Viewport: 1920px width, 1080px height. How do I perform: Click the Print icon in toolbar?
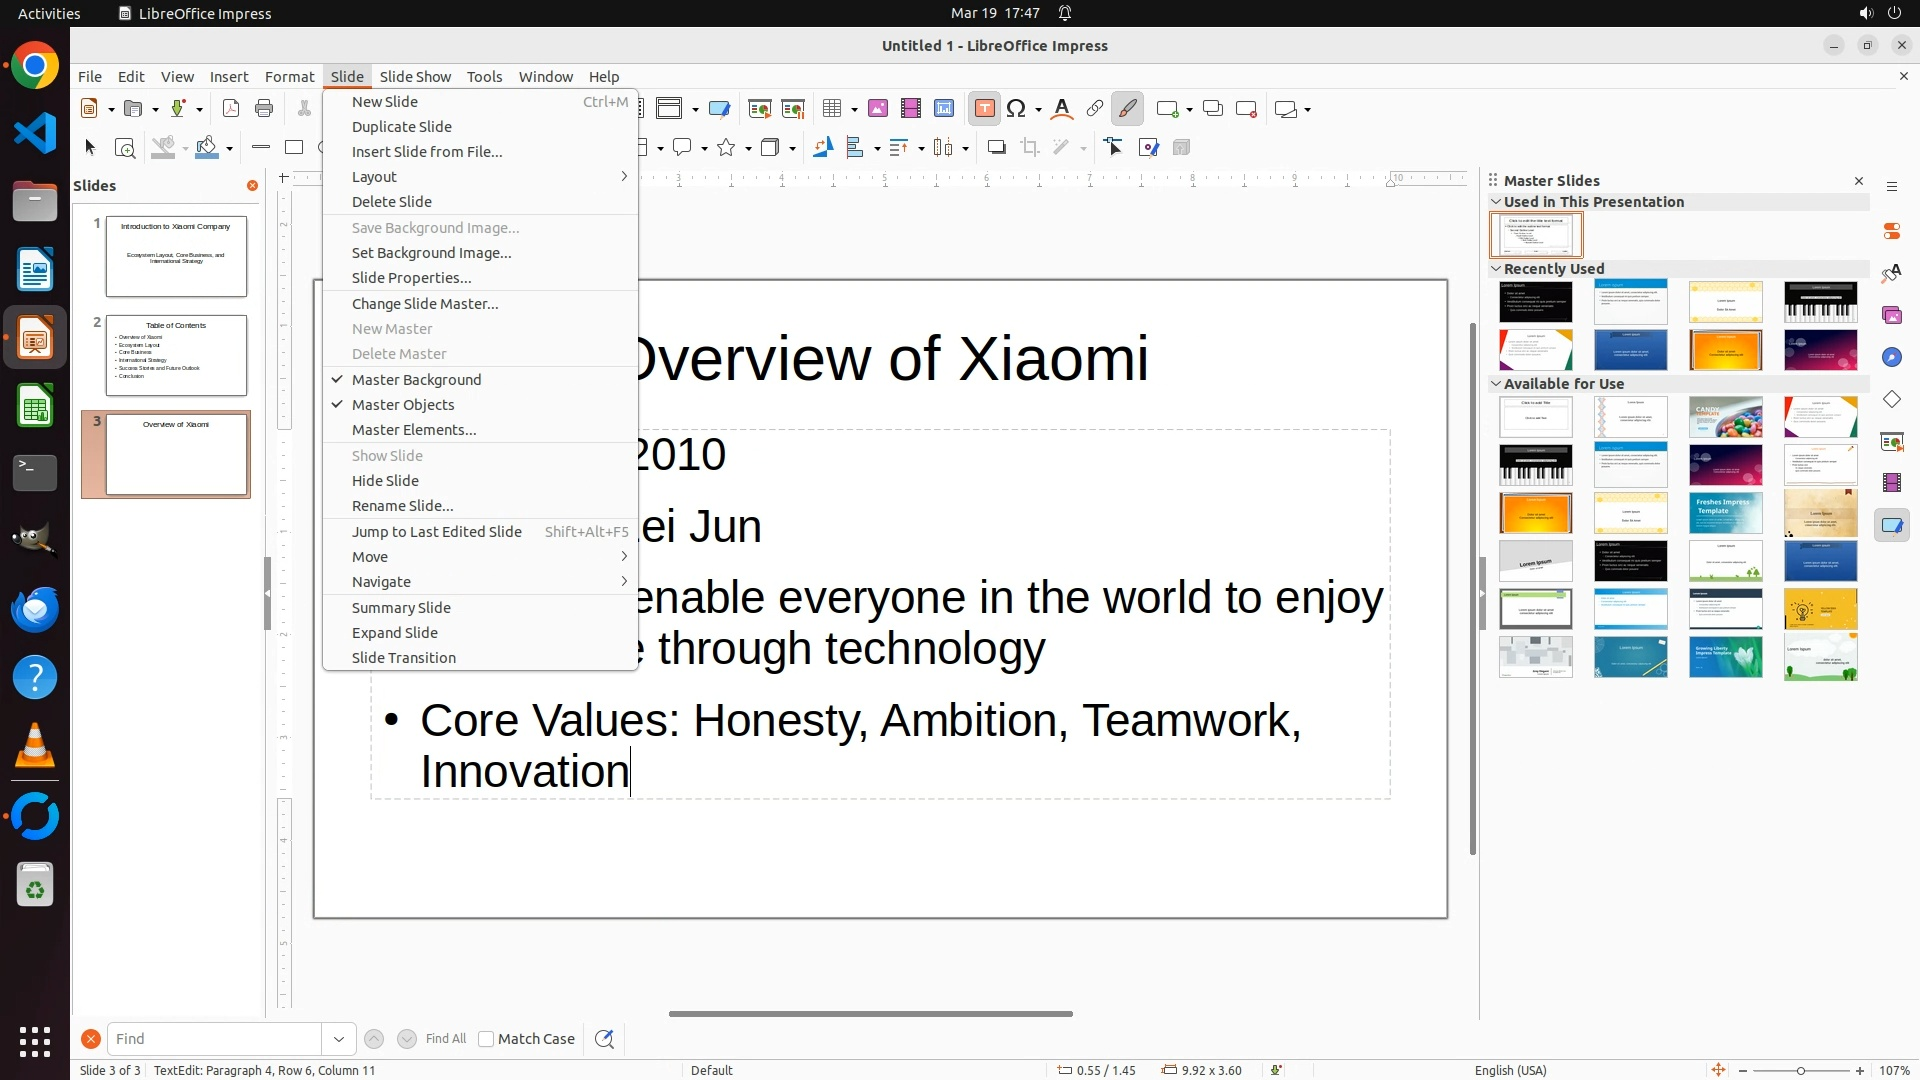pyautogui.click(x=264, y=109)
